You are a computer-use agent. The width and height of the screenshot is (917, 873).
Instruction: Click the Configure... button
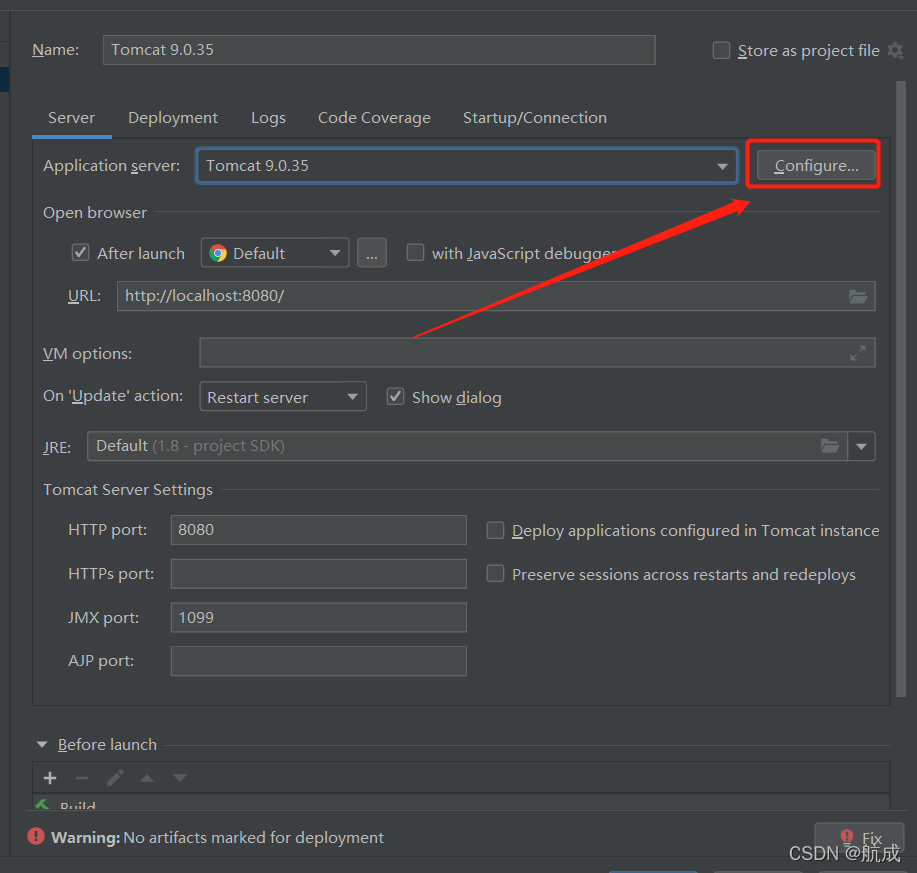pos(816,165)
